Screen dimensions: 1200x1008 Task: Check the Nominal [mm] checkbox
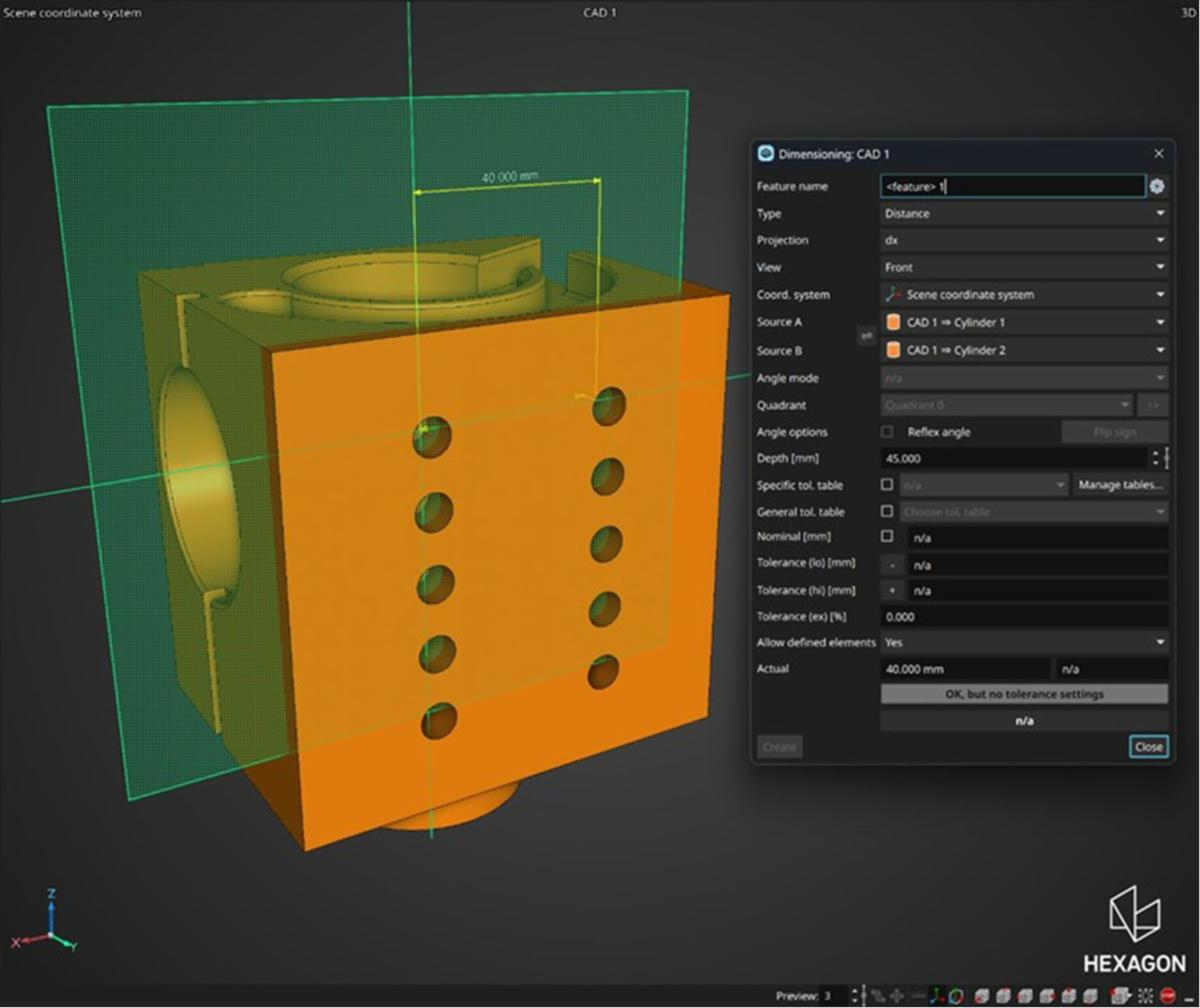(887, 537)
